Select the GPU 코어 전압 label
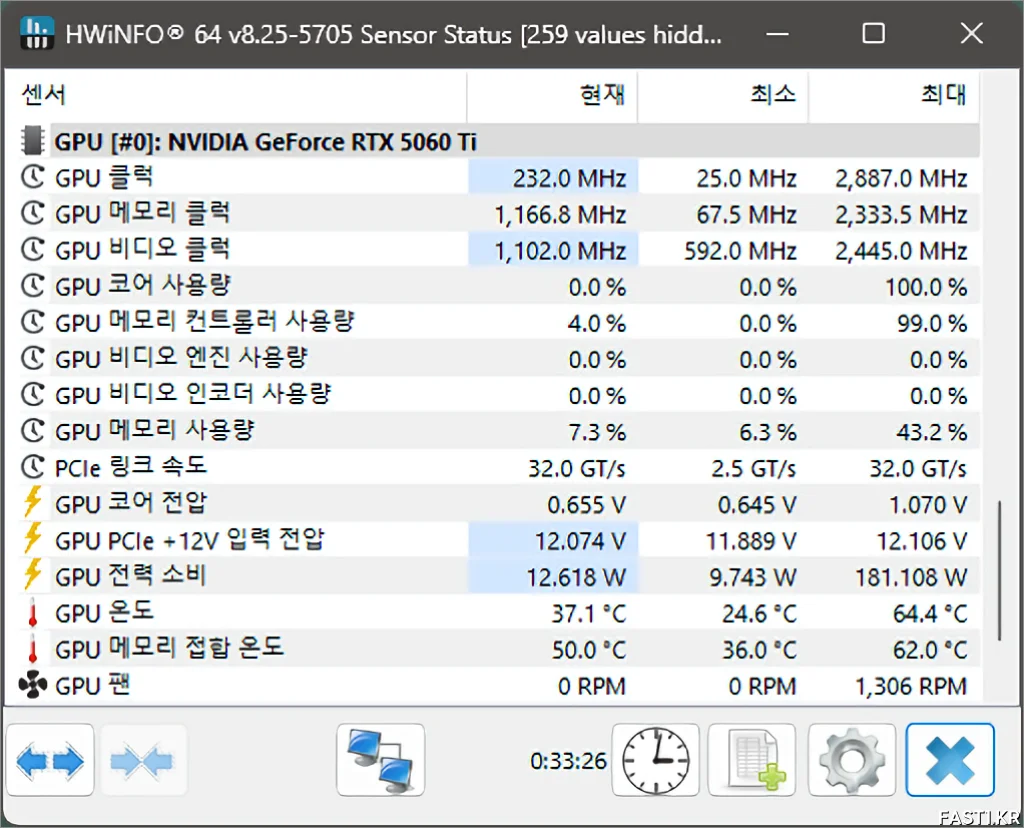Image resolution: width=1024 pixels, height=828 pixels. (131, 503)
